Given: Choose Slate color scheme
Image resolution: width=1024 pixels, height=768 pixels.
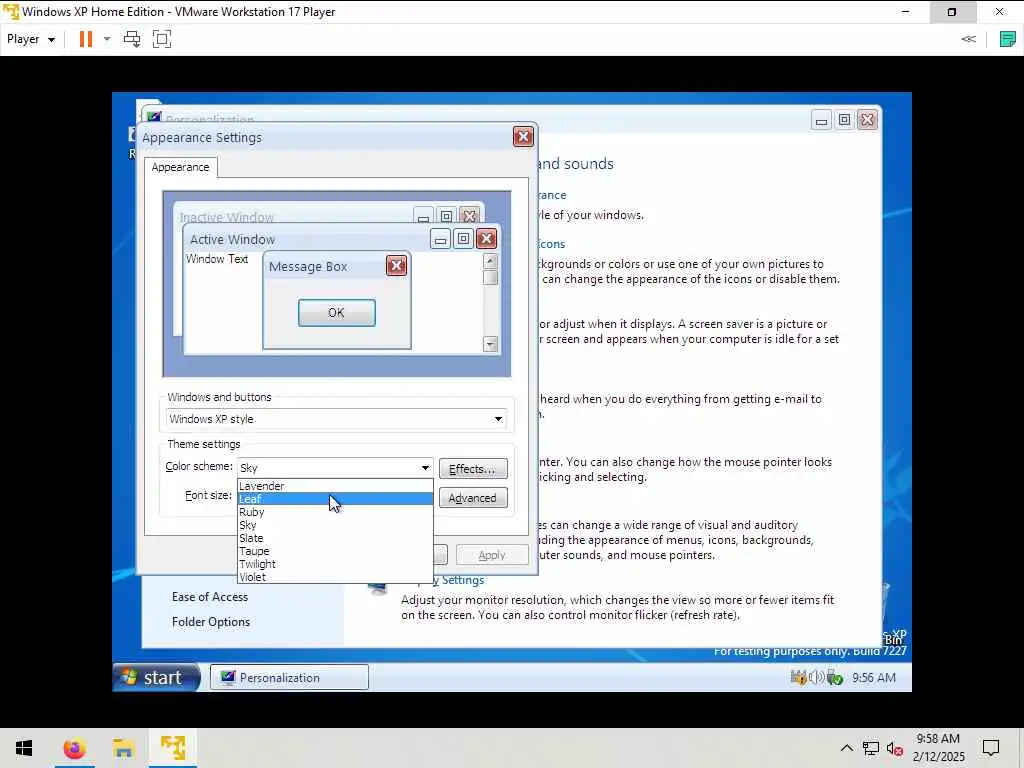Looking at the screenshot, I should pyautogui.click(x=335, y=538).
